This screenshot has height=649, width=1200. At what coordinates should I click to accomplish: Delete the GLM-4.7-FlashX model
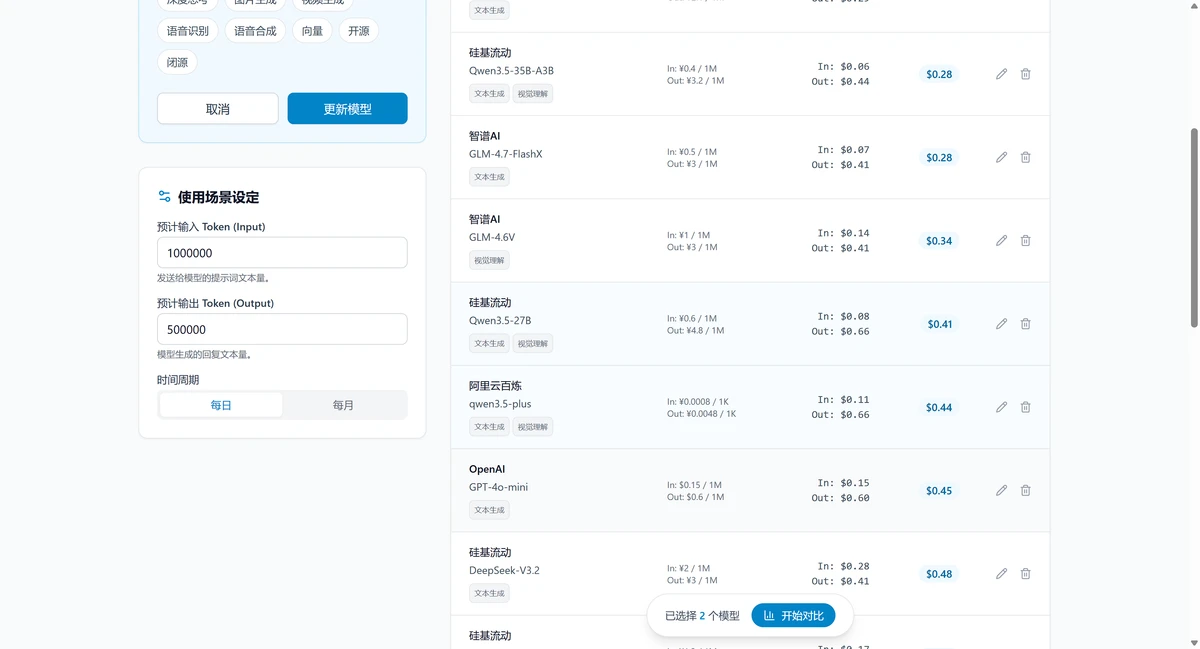point(1025,157)
